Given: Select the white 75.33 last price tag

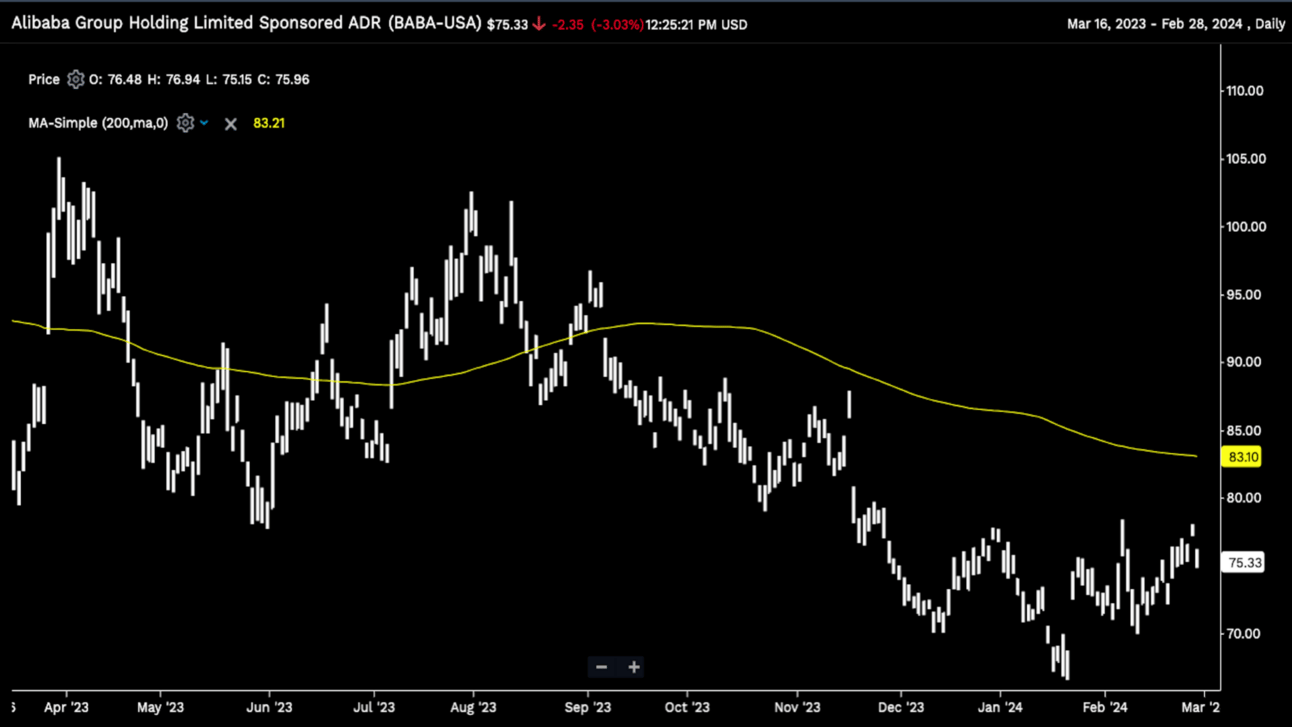Looking at the screenshot, I should click(1243, 563).
